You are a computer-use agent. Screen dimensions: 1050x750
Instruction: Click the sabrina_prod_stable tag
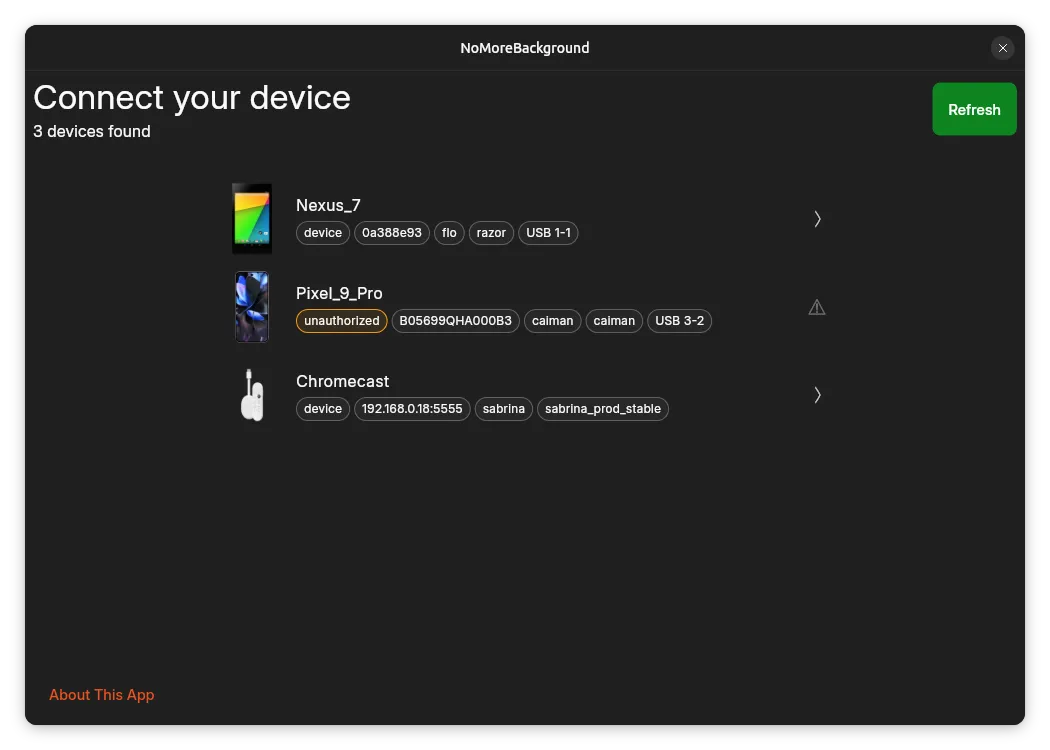[603, 409]
